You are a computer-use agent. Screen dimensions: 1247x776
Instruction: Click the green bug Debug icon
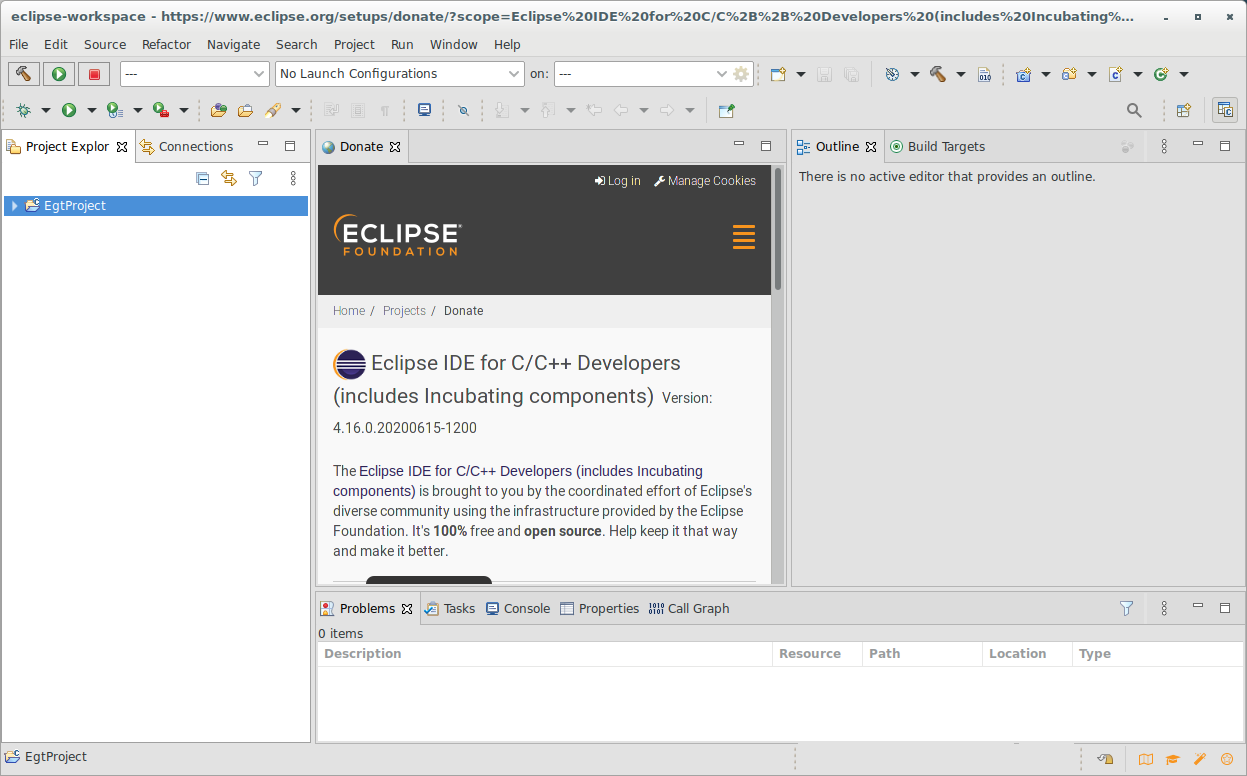coord(23,110)
